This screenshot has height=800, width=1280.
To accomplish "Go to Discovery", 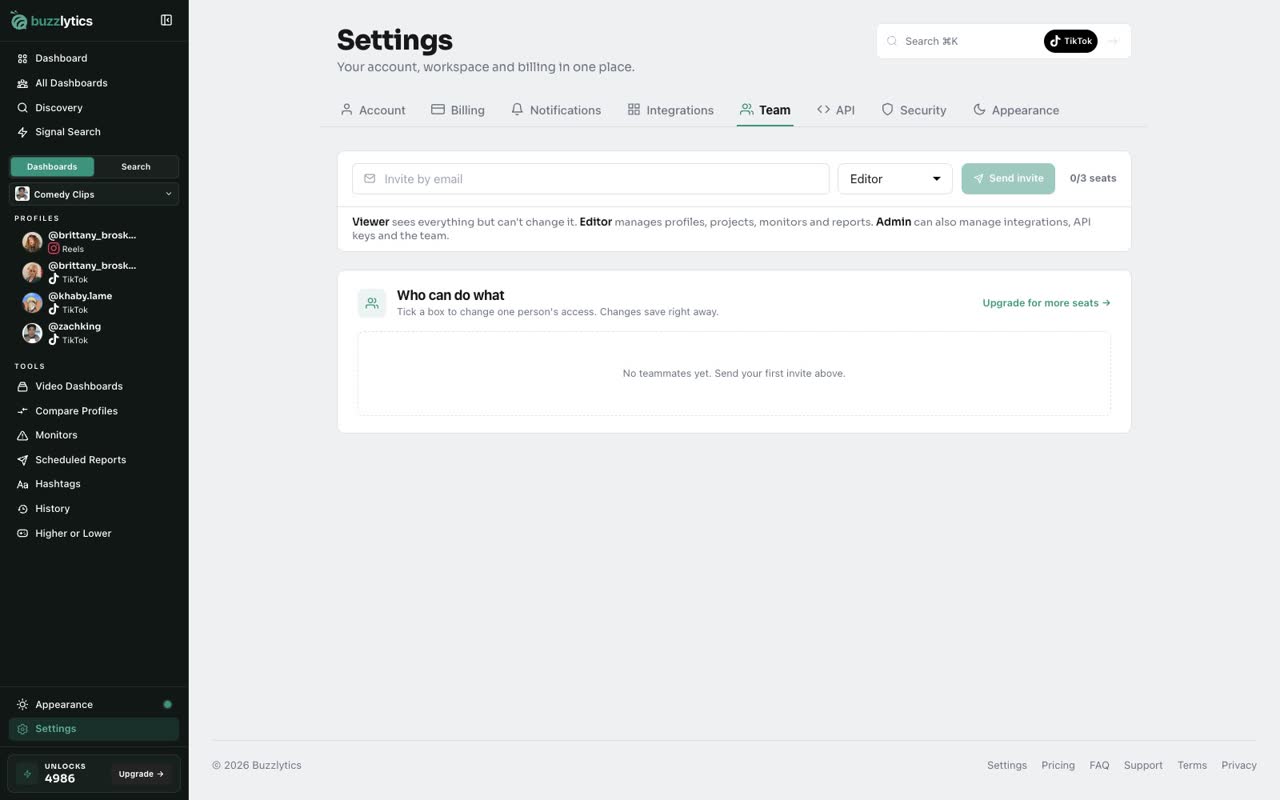I will point(94,107).
